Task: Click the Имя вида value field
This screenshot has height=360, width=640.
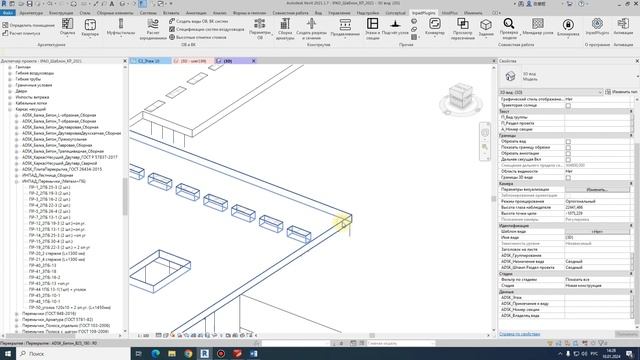Action: pos(597,238)
